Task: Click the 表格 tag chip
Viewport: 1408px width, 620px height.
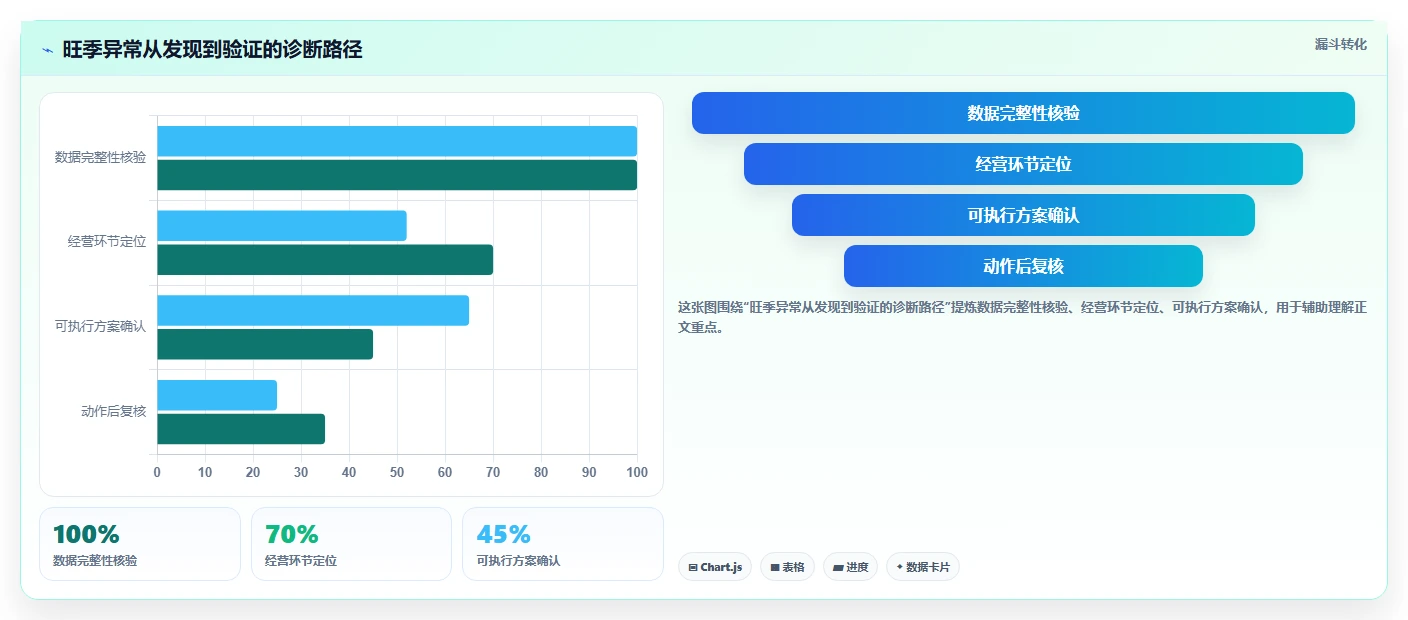Action: coord(787,567)
